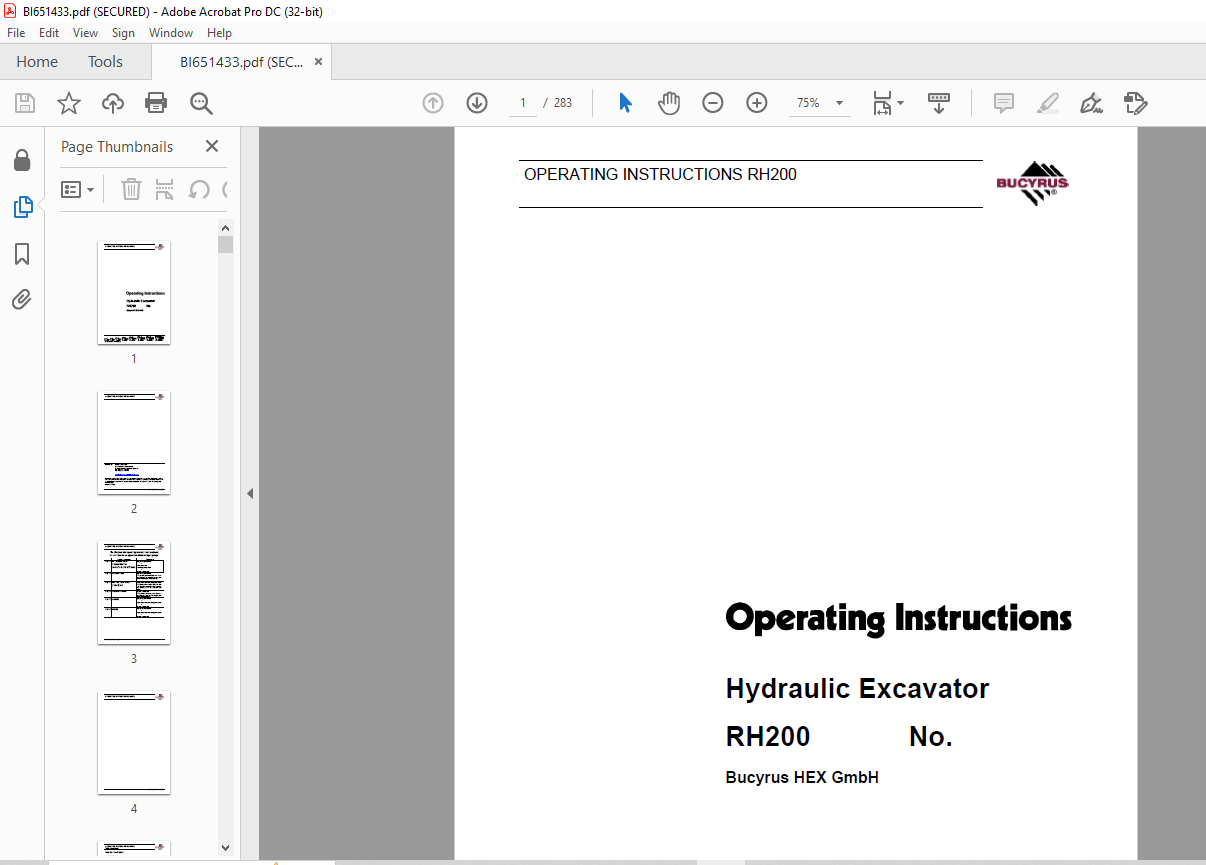Open the Edit menu
The height and width of the screenshot is (865, 1206).
49,33
